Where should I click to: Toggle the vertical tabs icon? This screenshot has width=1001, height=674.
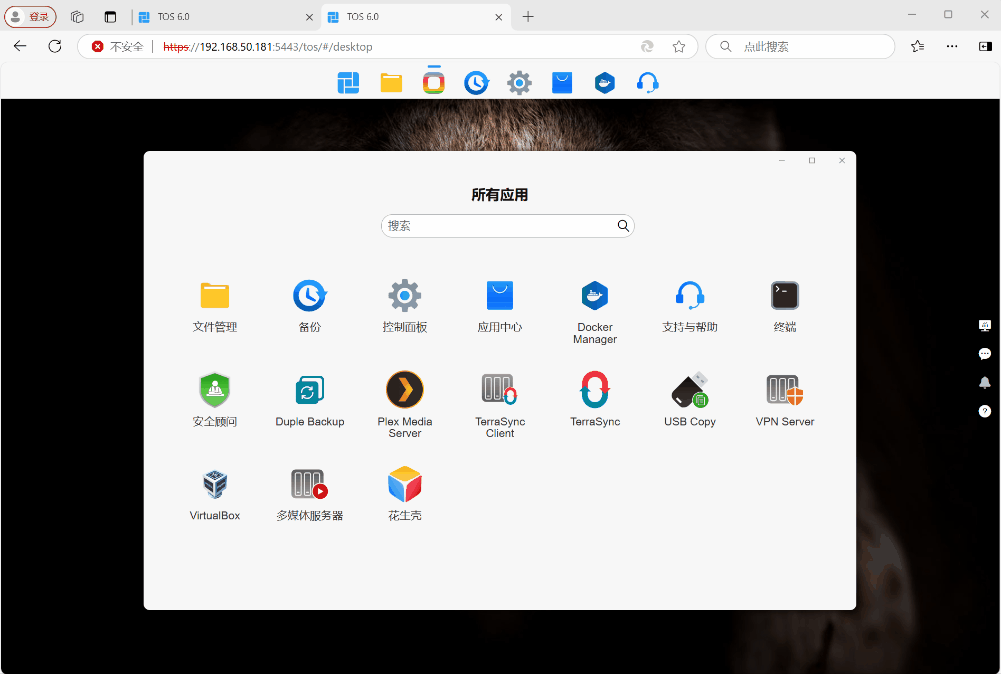(110, 17)
